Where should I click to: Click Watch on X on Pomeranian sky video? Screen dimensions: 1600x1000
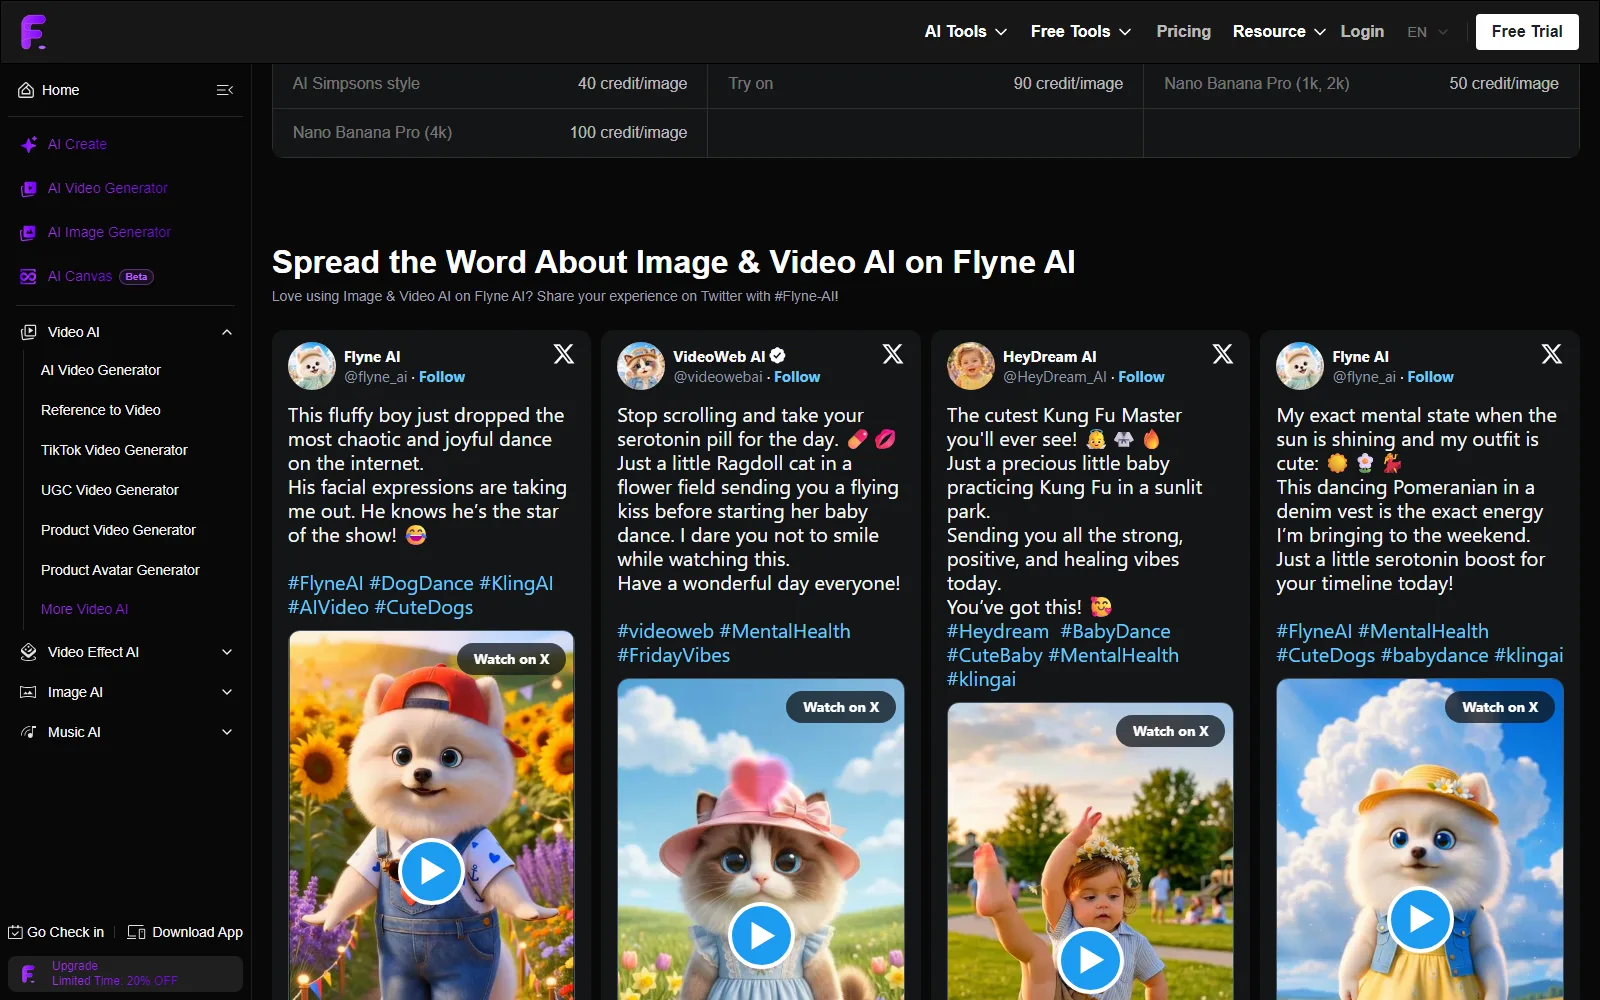(1500, 707)
